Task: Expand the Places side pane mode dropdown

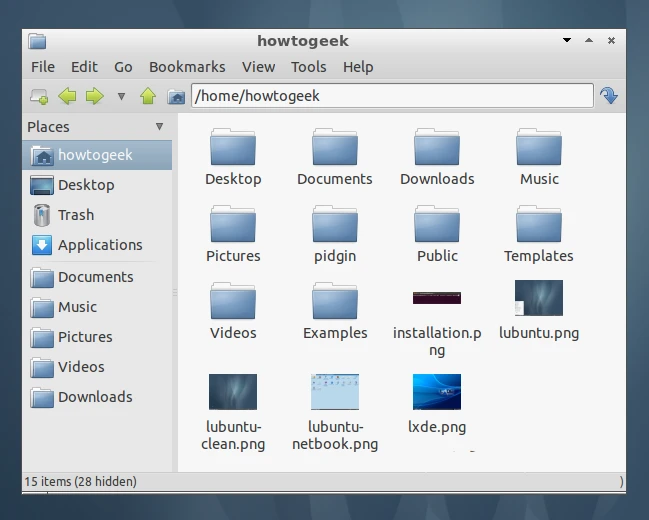Action: tap(159, 126)
